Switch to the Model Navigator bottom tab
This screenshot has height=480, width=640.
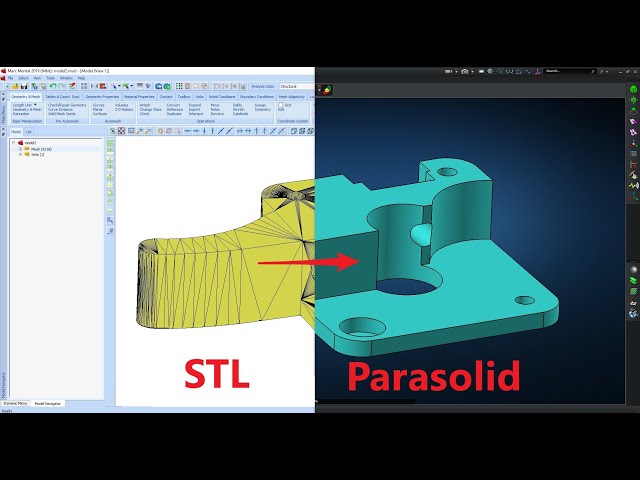tap(47, 403)
